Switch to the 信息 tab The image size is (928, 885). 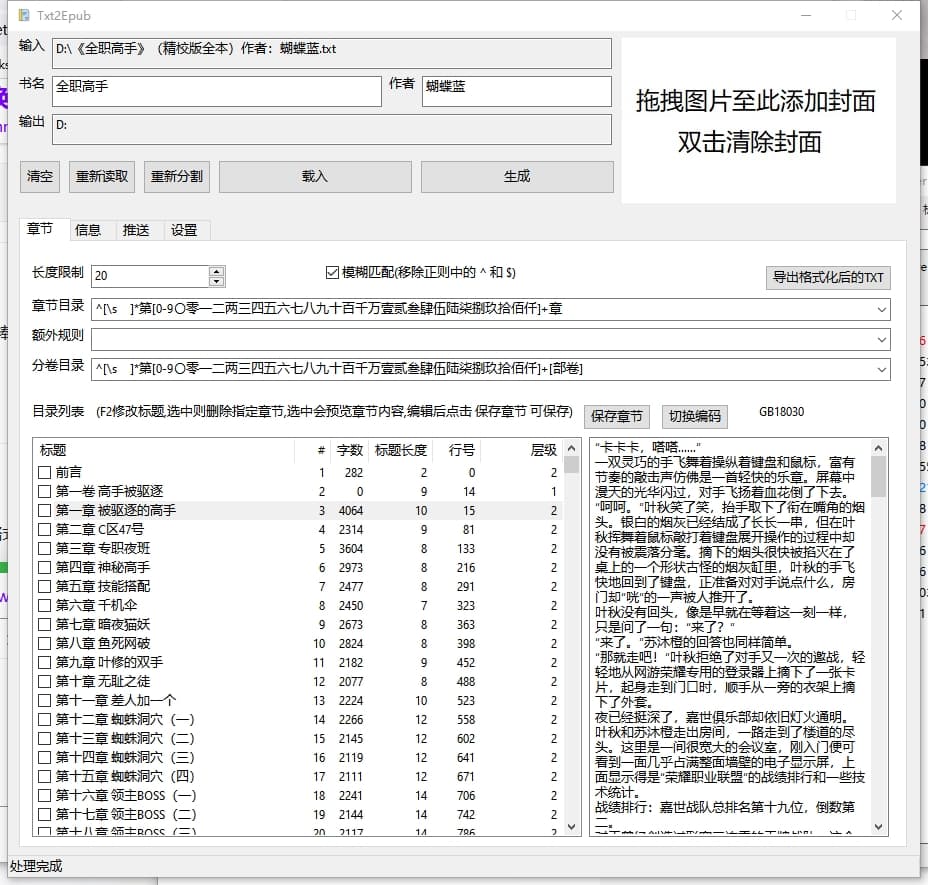pyautogui.click(x=88, y=230)
